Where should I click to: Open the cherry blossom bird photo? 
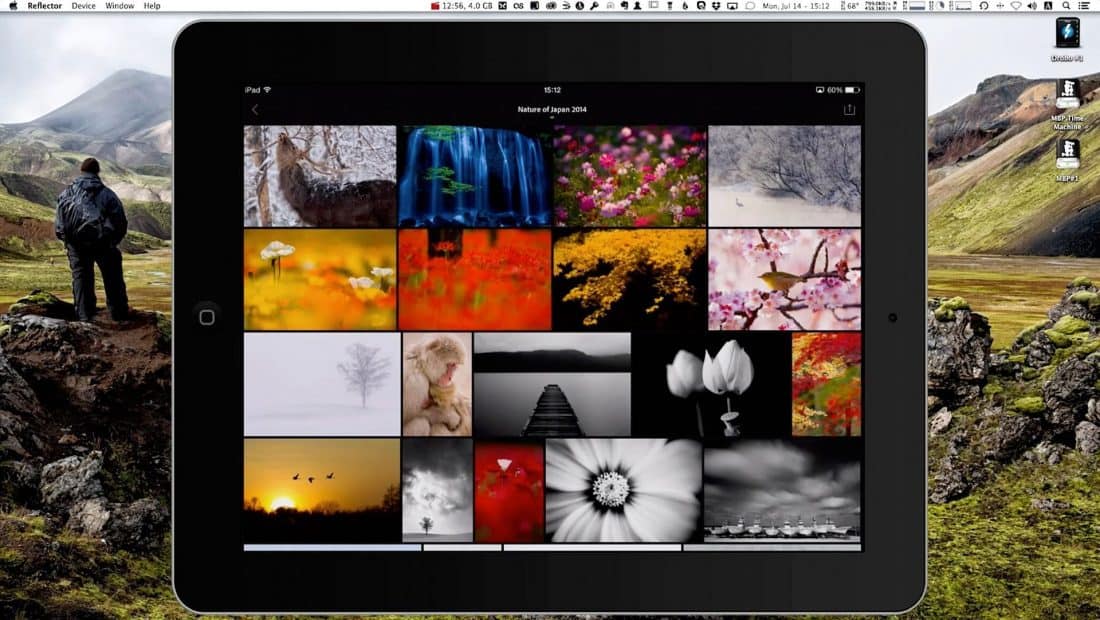click(784, 279)
